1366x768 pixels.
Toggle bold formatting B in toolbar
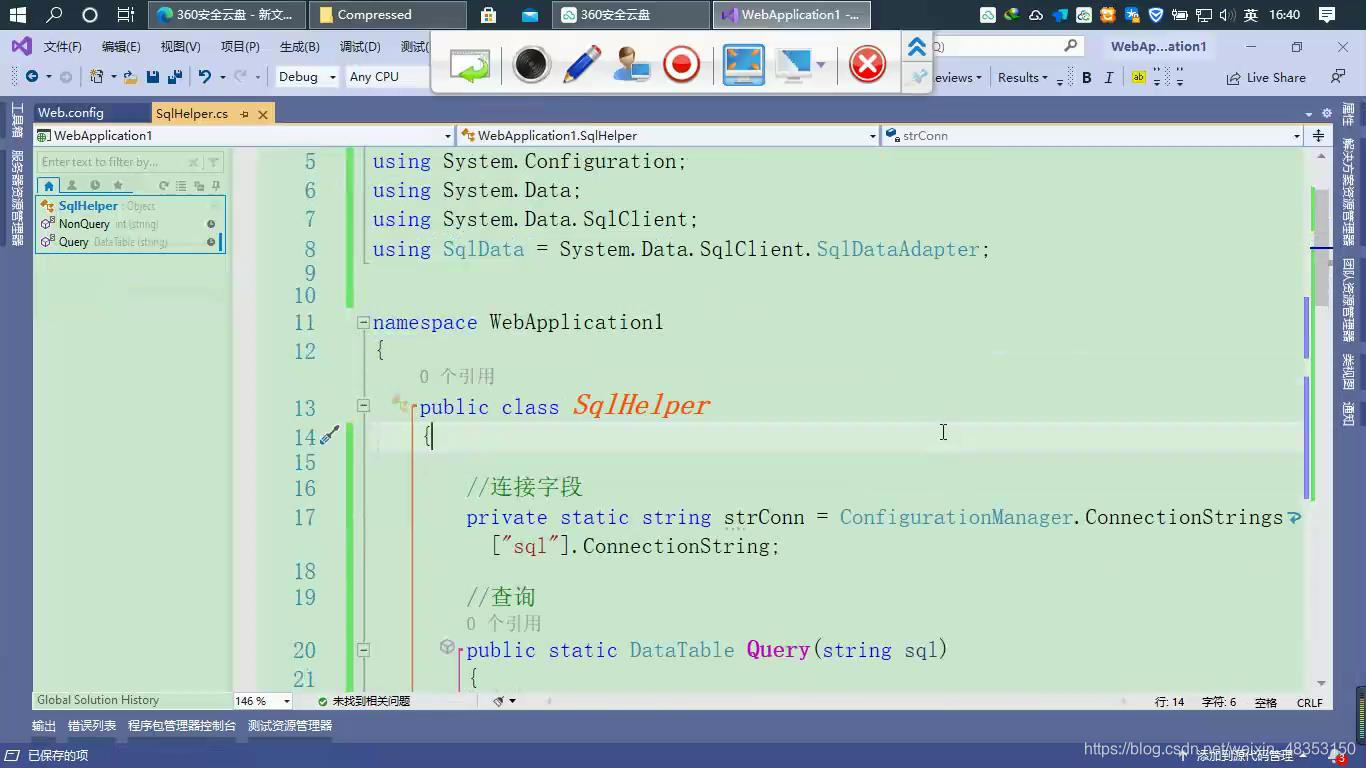[1087, 77]
